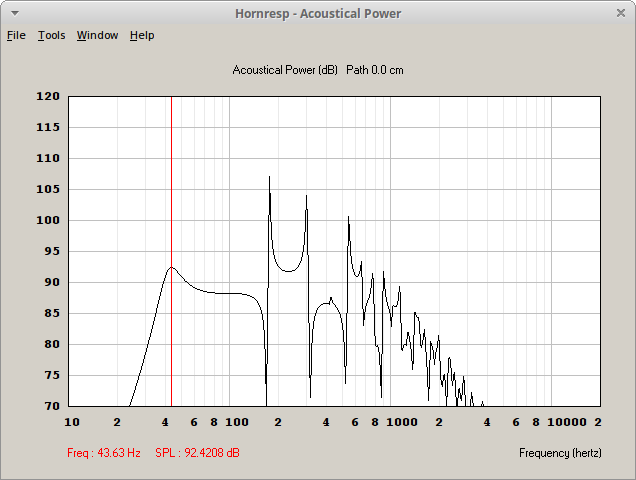
Task: Close the Hornresp Acoustical Power window
Action: tap(621, 13)
